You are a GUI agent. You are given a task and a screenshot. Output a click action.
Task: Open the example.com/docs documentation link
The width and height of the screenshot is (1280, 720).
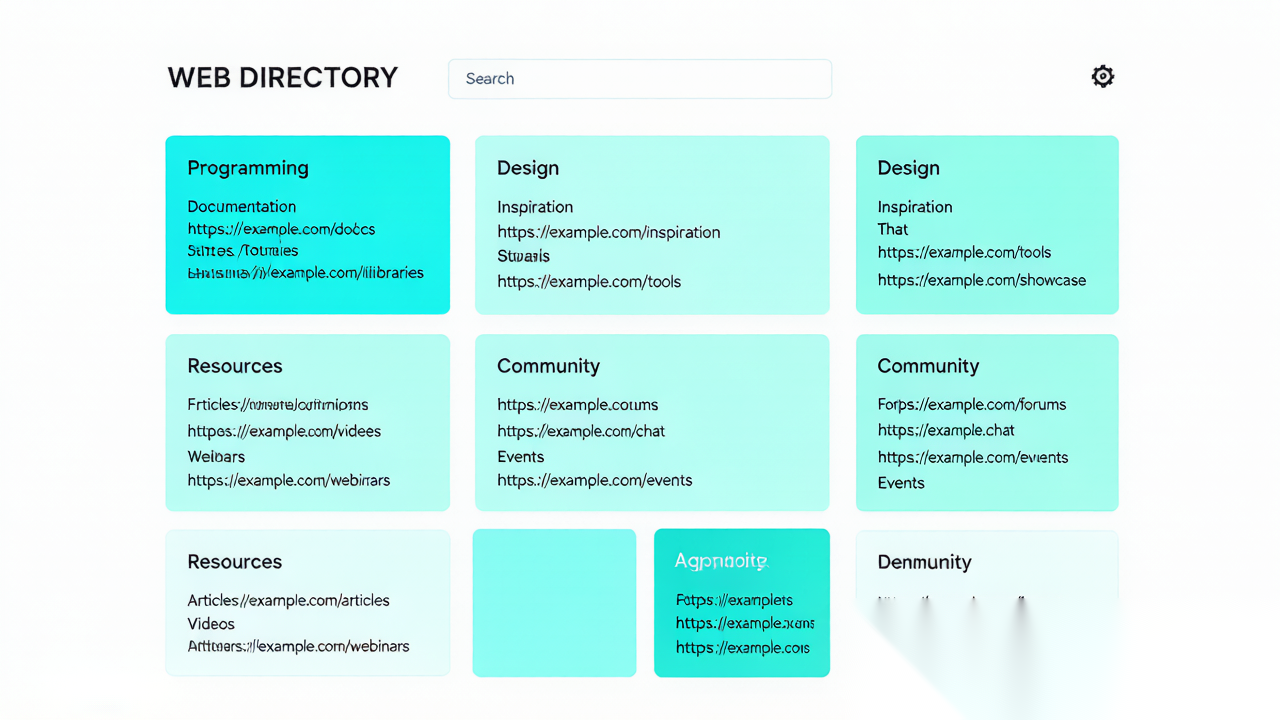281,229
